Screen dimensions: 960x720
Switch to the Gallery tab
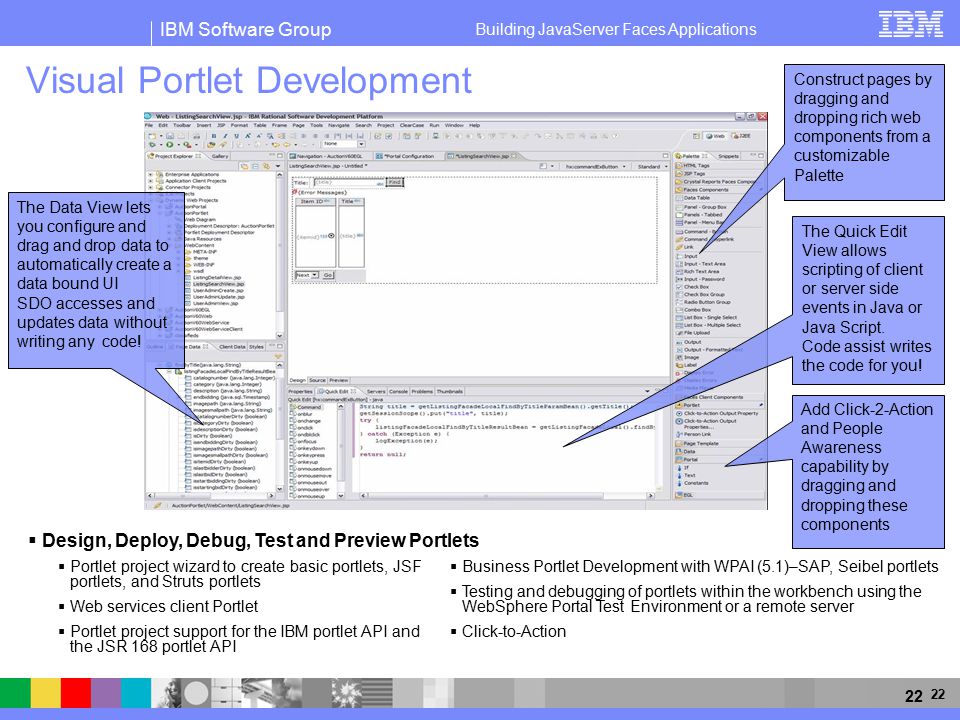[x=220, y=156]
